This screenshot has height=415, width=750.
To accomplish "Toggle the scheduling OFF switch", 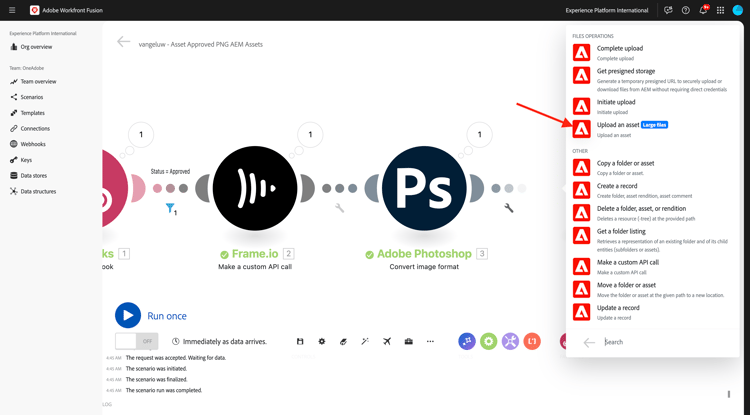I will pos(137,341).
